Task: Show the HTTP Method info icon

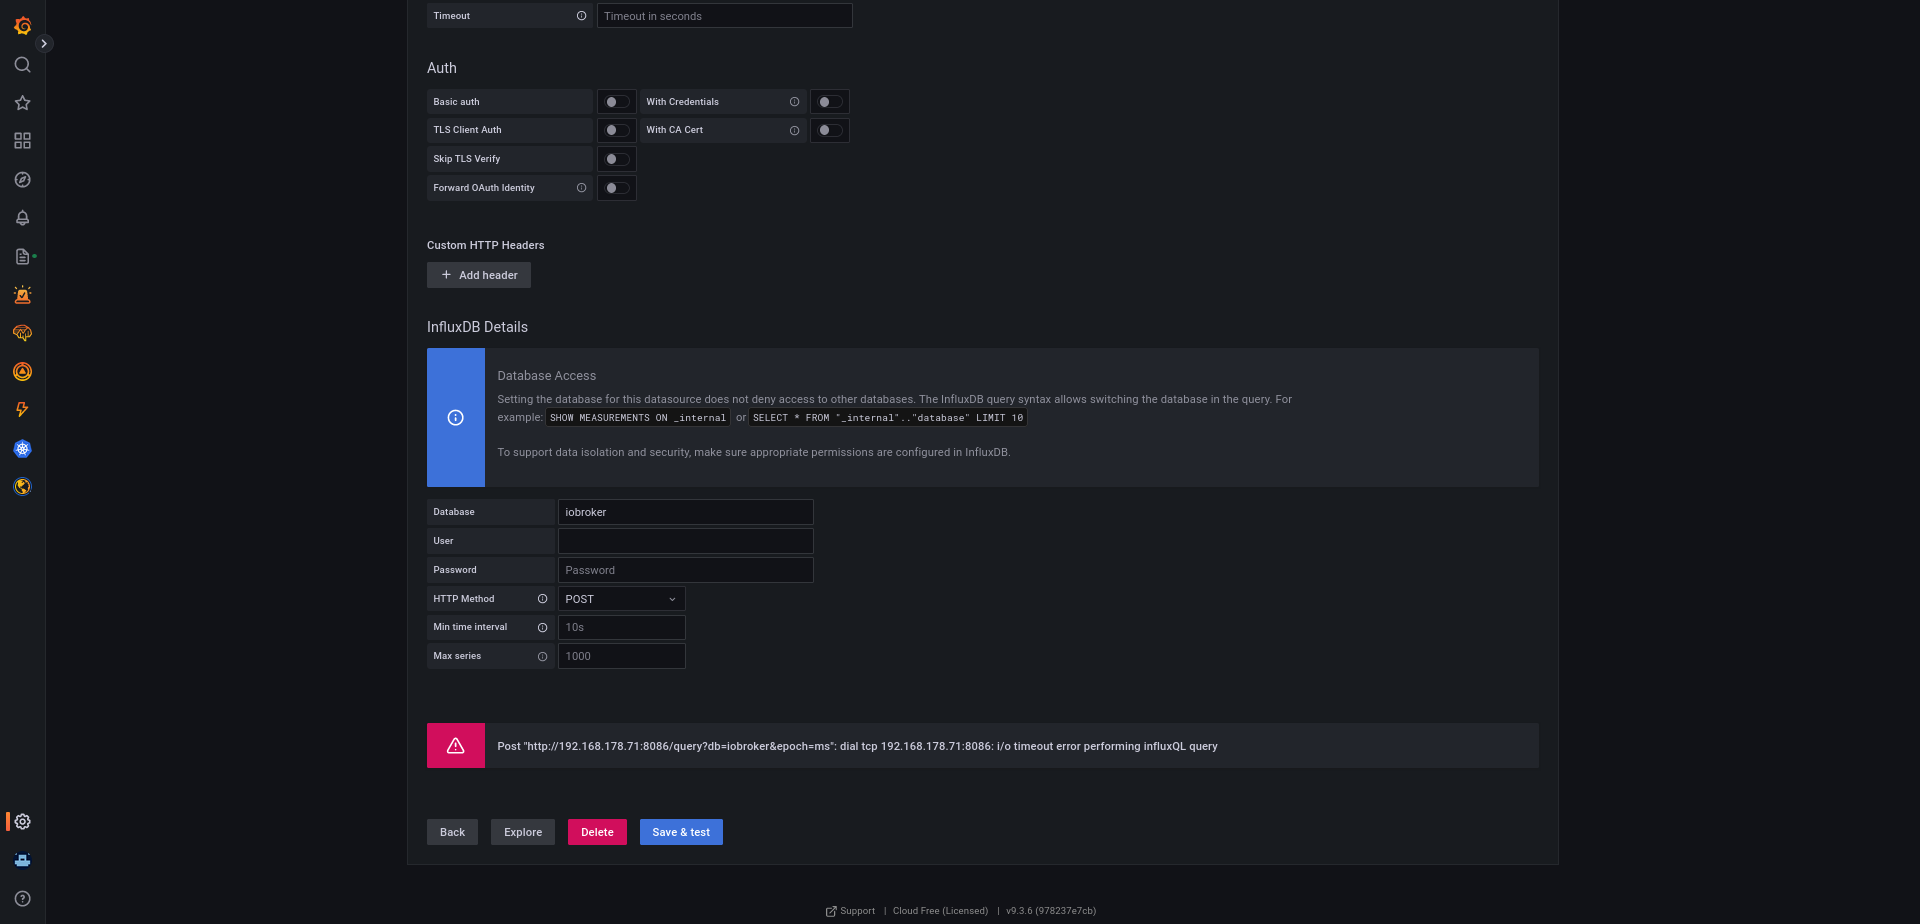Action: point(542,599)
